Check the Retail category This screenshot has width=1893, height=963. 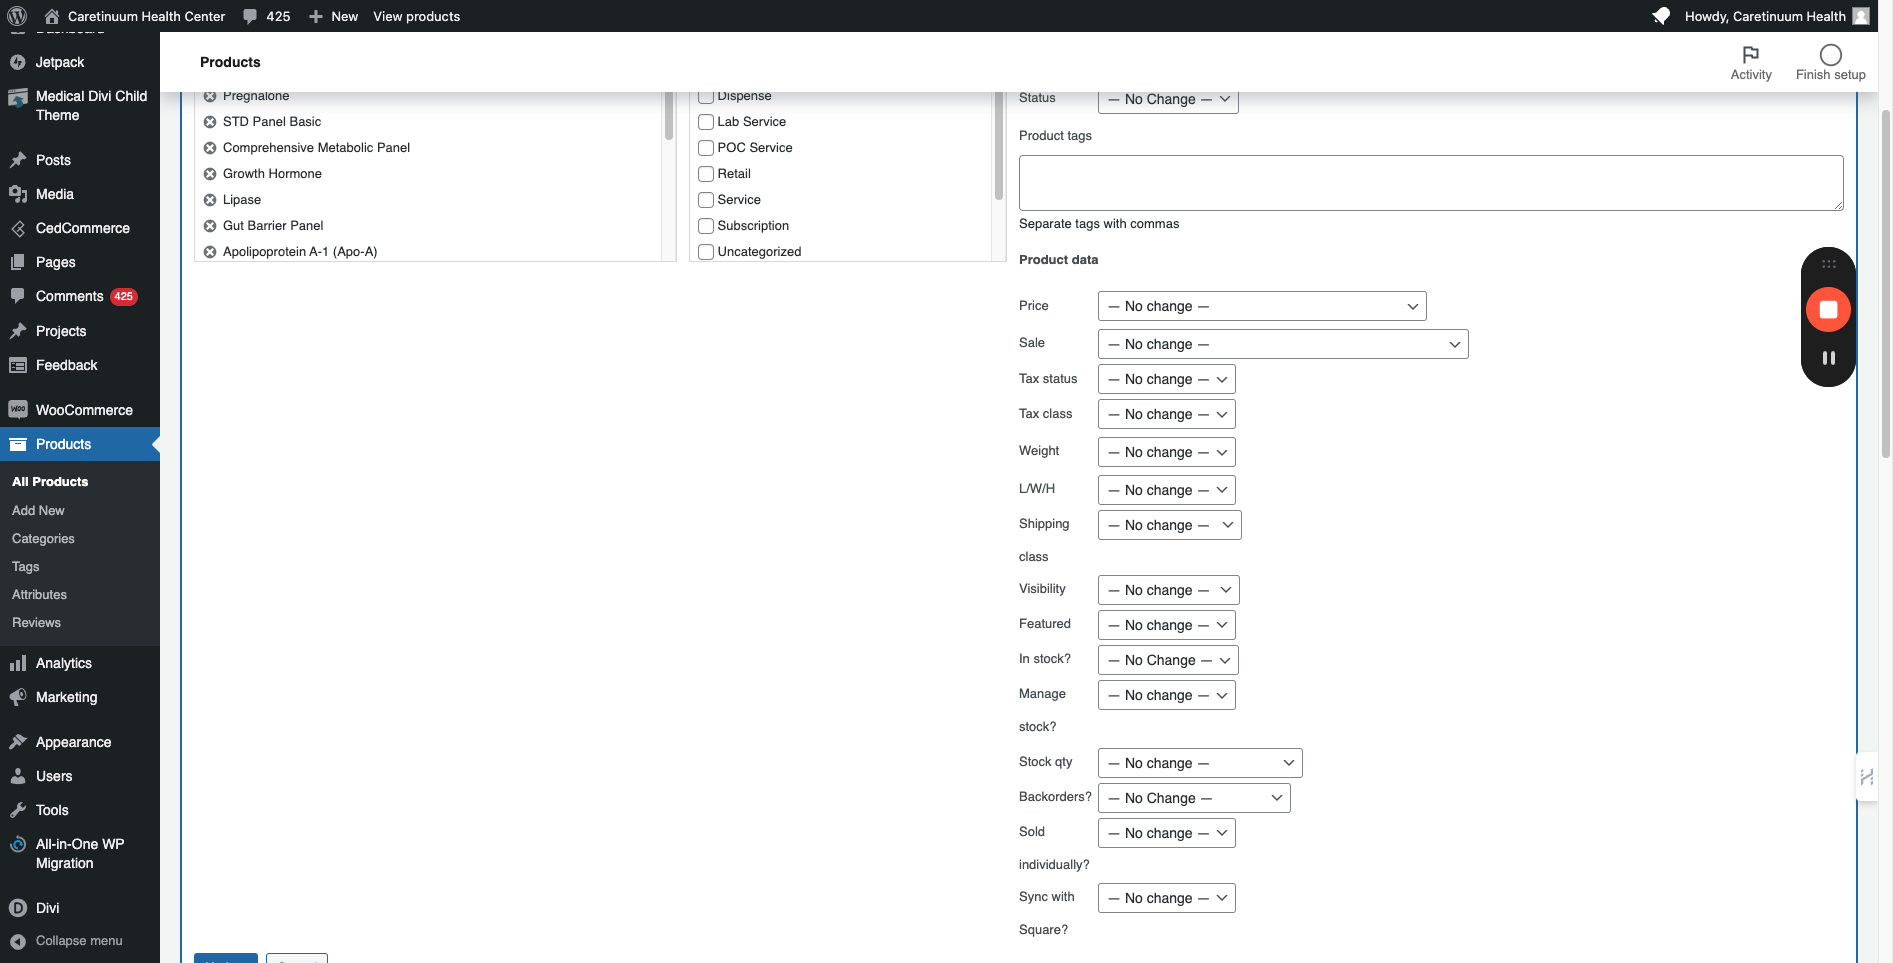pos(706,174)
